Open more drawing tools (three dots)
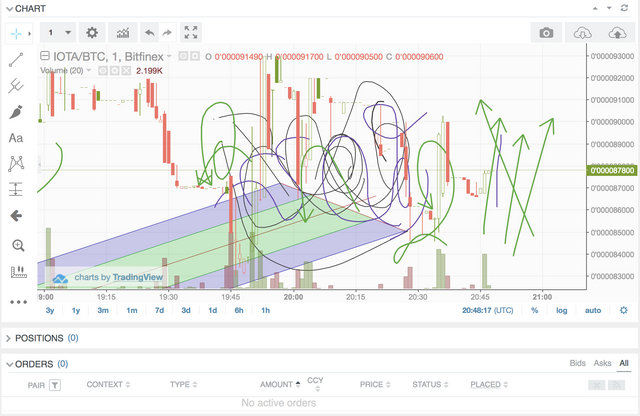Screen dimensions: 640x416 (18, 302)
